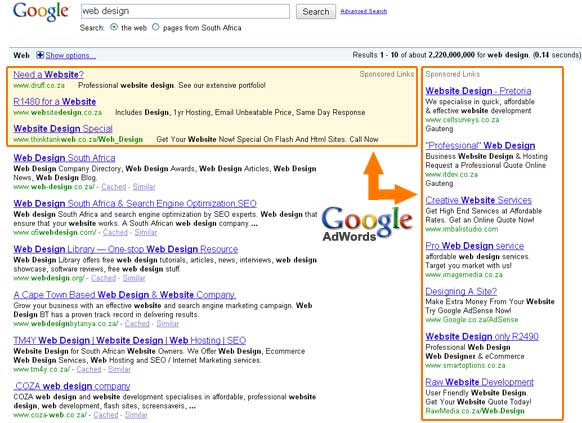Open the 'Website Design Special' ad
The image size is (582, 423).
[x=63, y=128]
